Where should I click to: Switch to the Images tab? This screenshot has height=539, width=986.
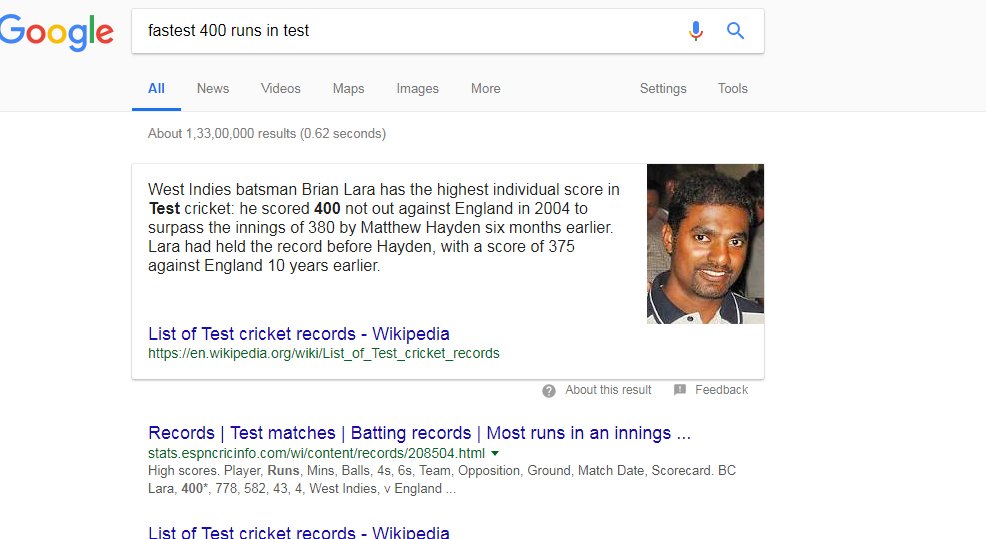[x=418, y=89]
